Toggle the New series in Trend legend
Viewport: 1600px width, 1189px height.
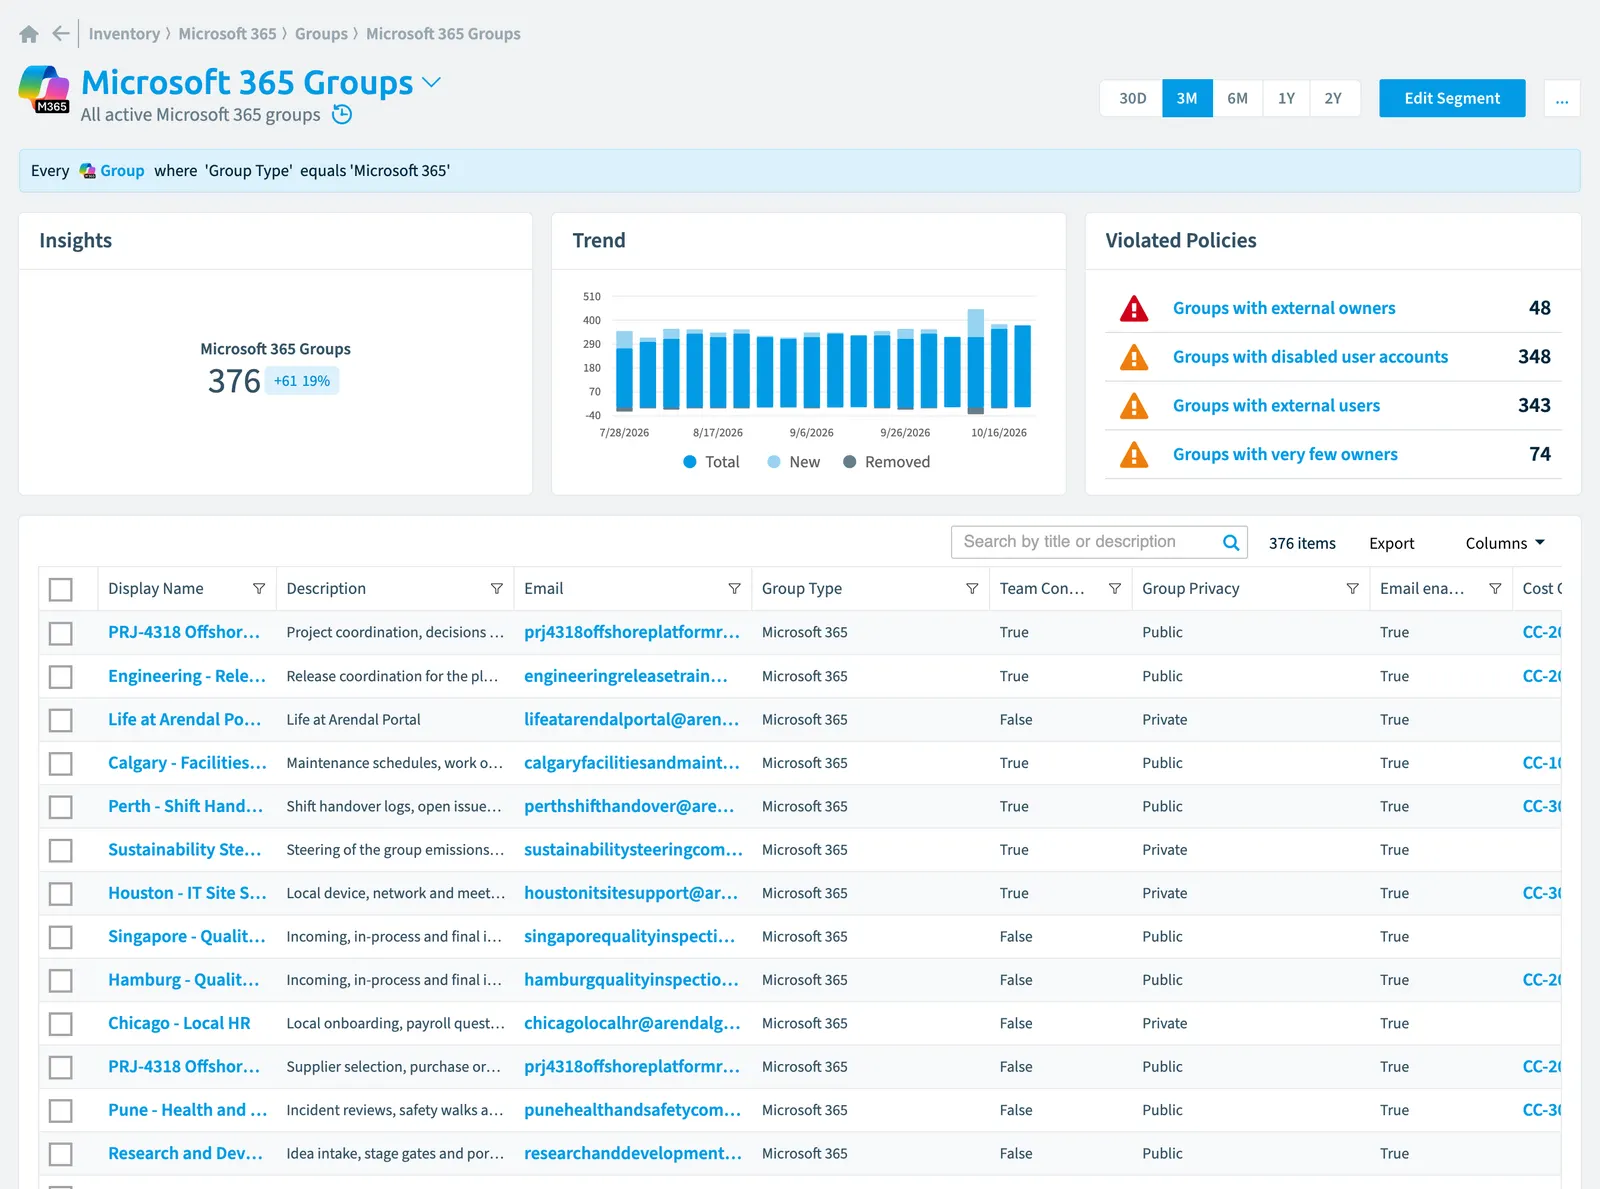click(x=793, y=462)
